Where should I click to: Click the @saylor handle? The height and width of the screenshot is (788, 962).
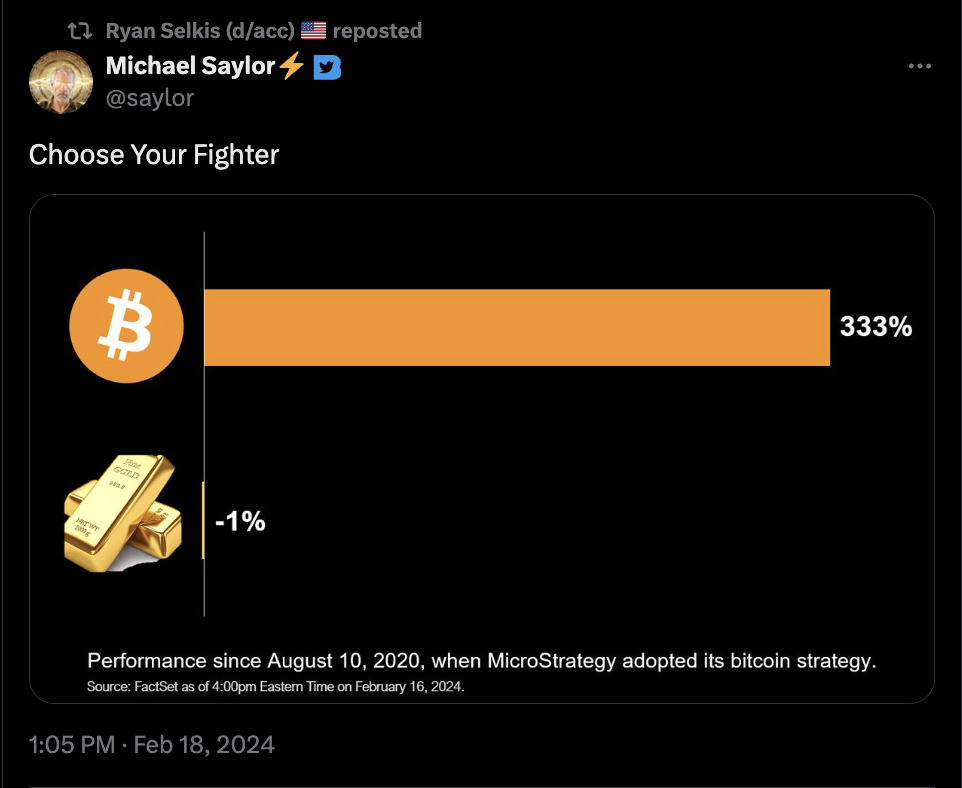pyautogui.click(x=149, y=97)
